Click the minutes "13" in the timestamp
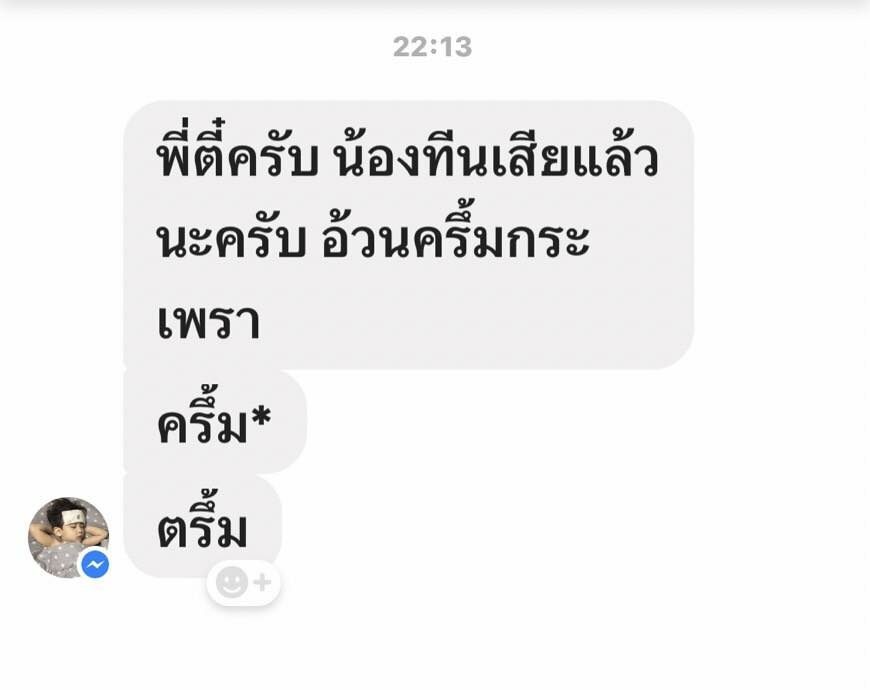 [x=455, y=47]
